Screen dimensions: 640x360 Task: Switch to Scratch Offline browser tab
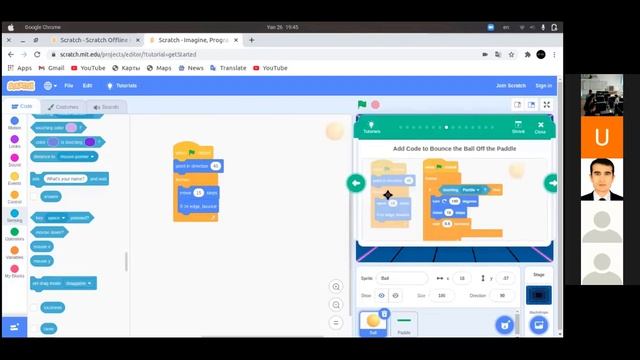tap(95, 40)
